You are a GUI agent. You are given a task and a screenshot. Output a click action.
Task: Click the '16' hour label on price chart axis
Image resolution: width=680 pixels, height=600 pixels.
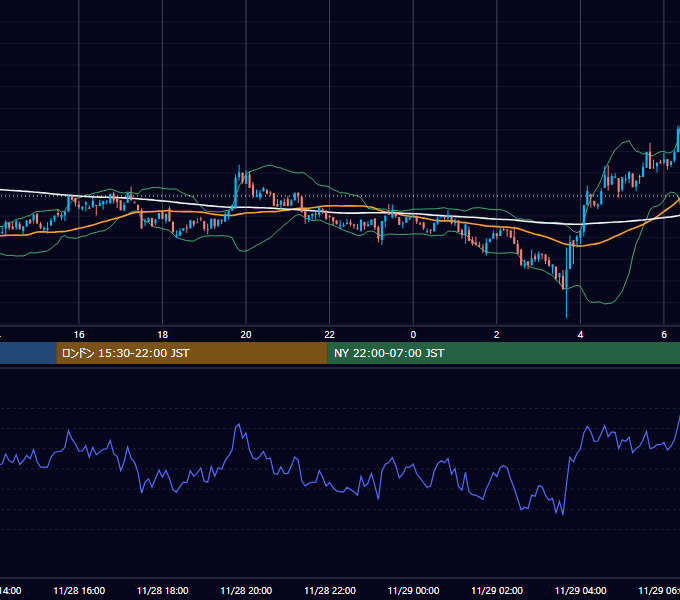point(79,335)
